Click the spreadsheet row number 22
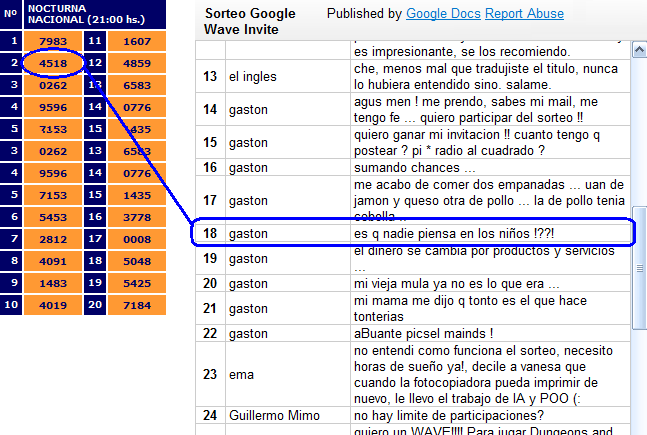This screenshot has height=435, width=647. pyautogui.click(x=210, y=333)
